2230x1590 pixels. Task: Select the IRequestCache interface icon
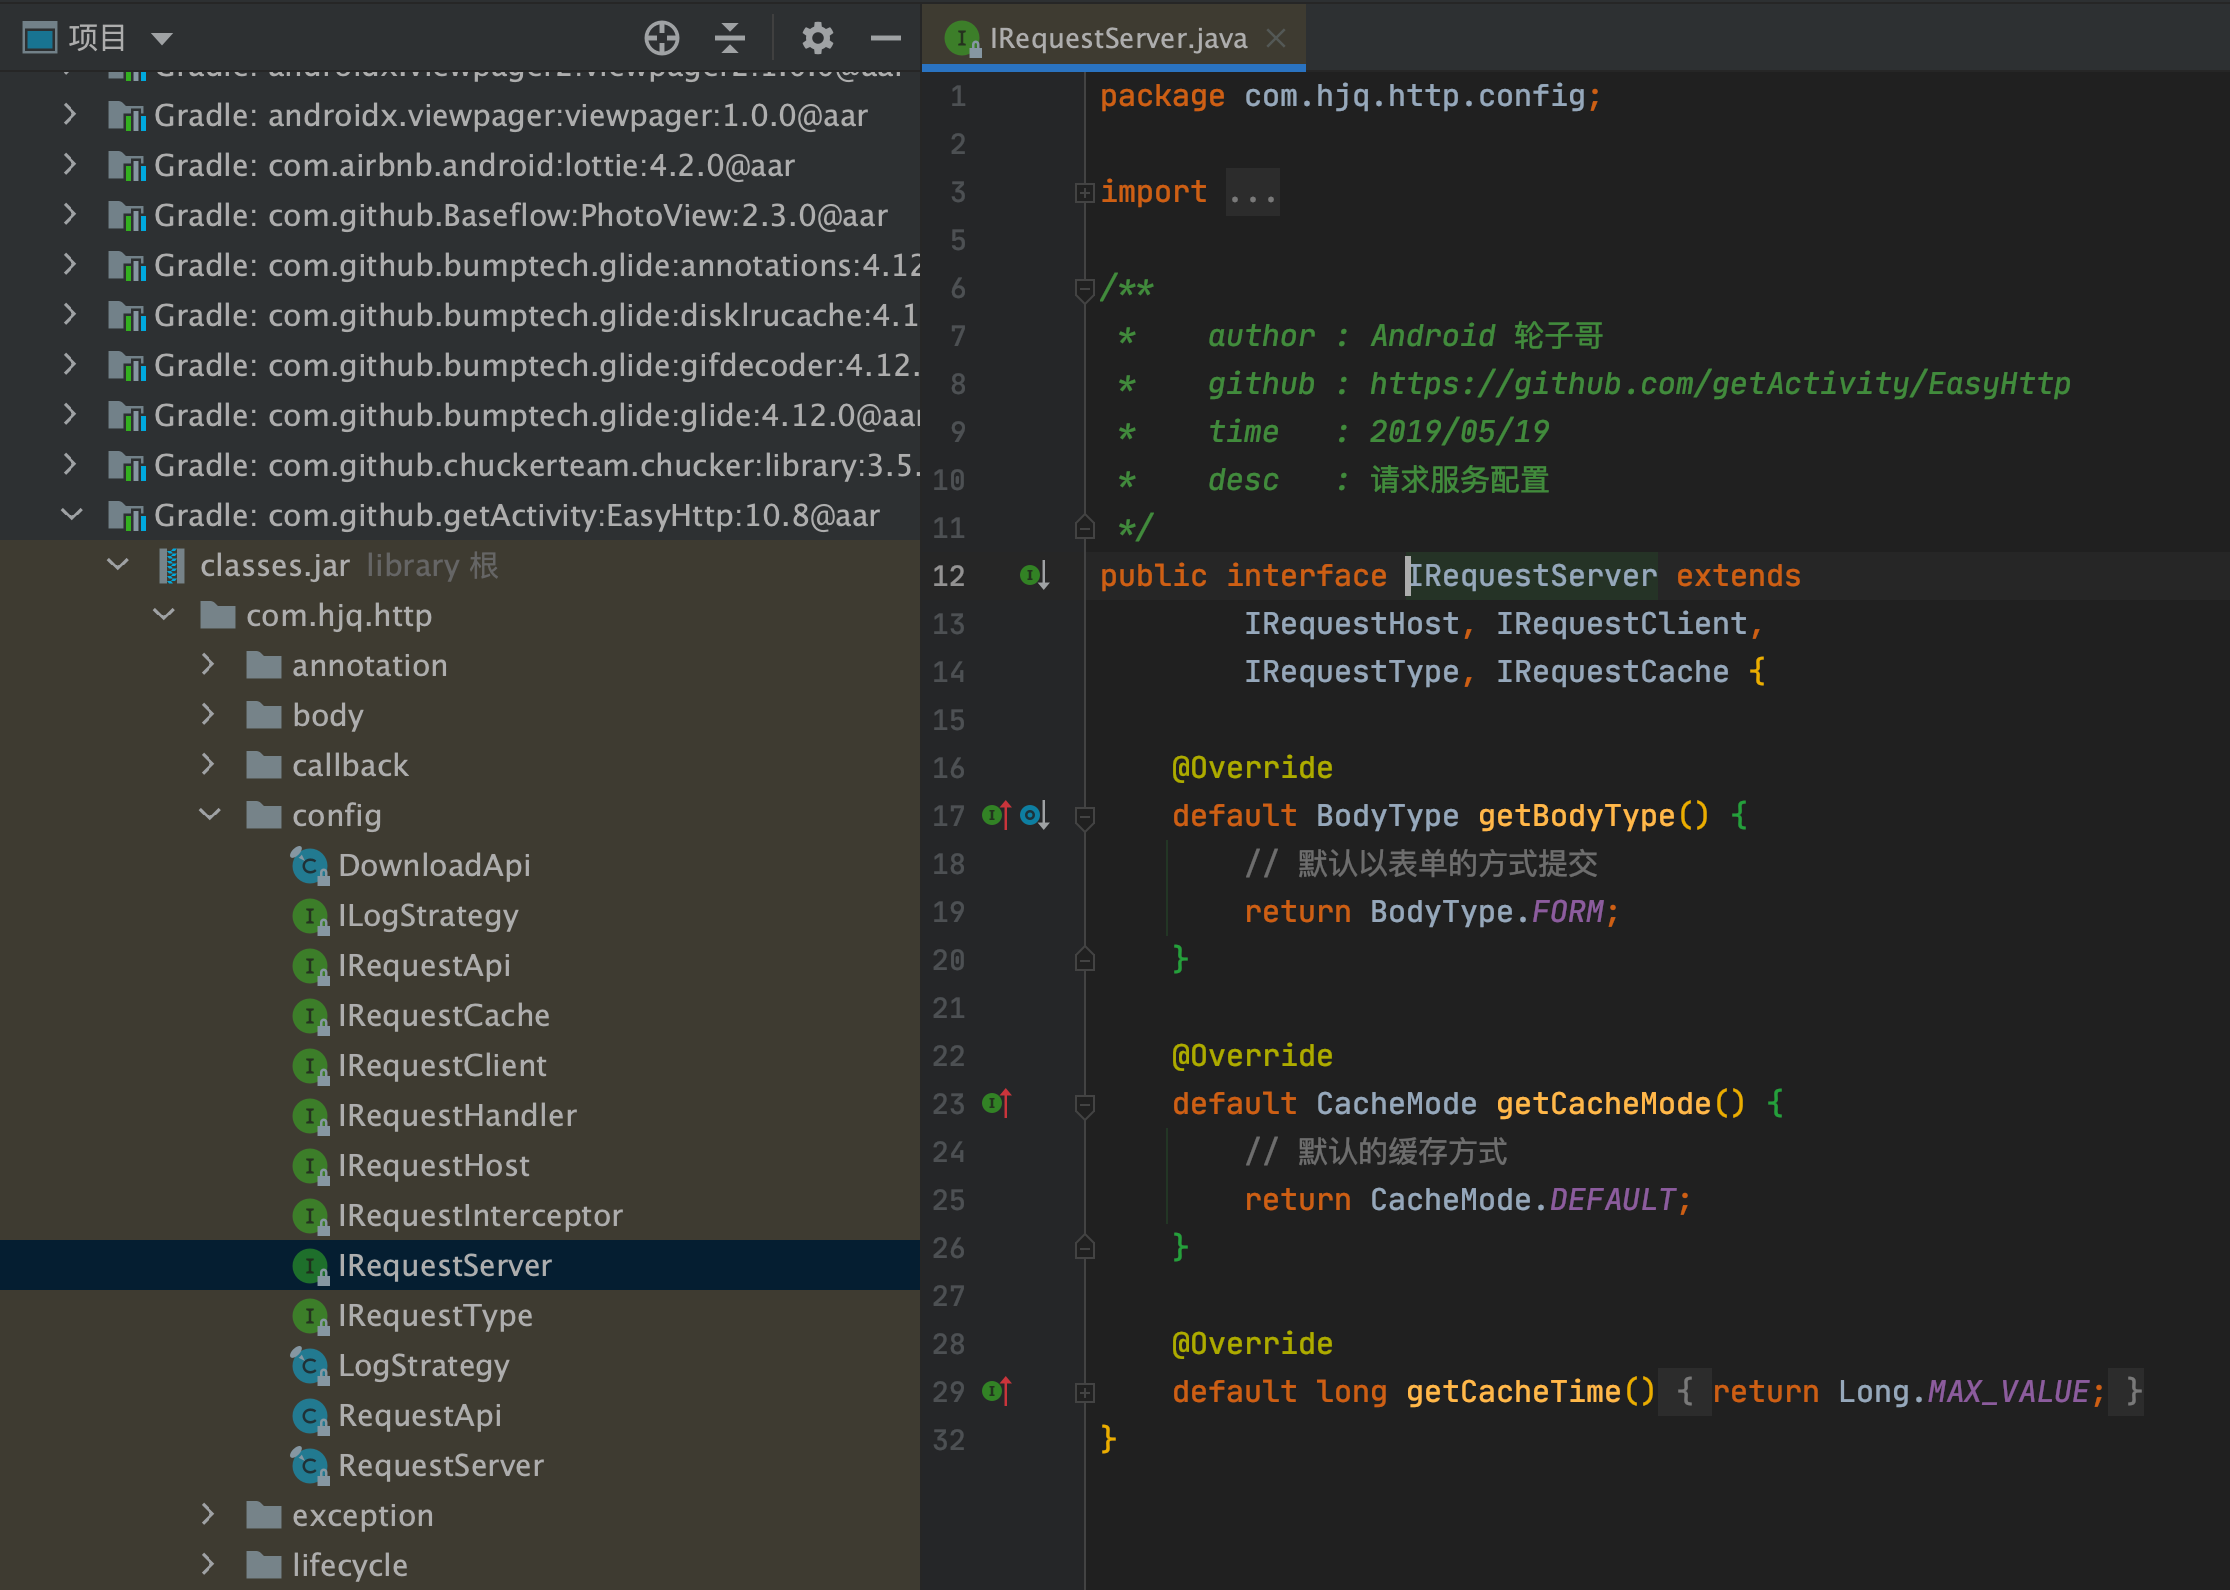(x=310, y=1015)
